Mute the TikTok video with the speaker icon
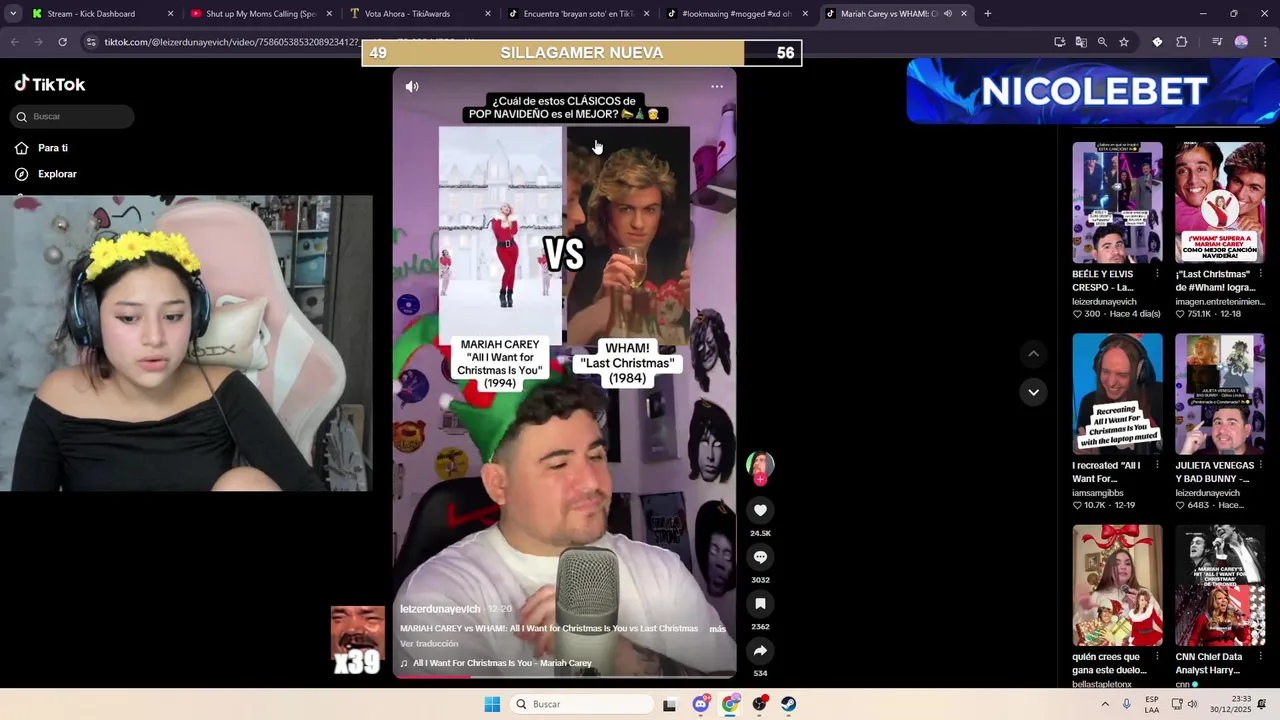 412,87
